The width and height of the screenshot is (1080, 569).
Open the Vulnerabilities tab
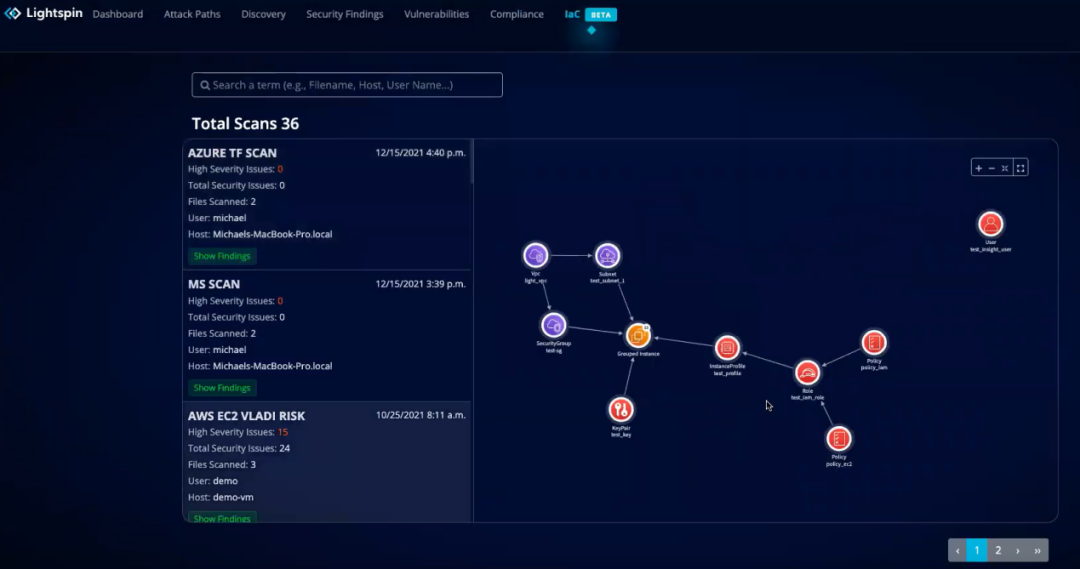pos(437,14)
